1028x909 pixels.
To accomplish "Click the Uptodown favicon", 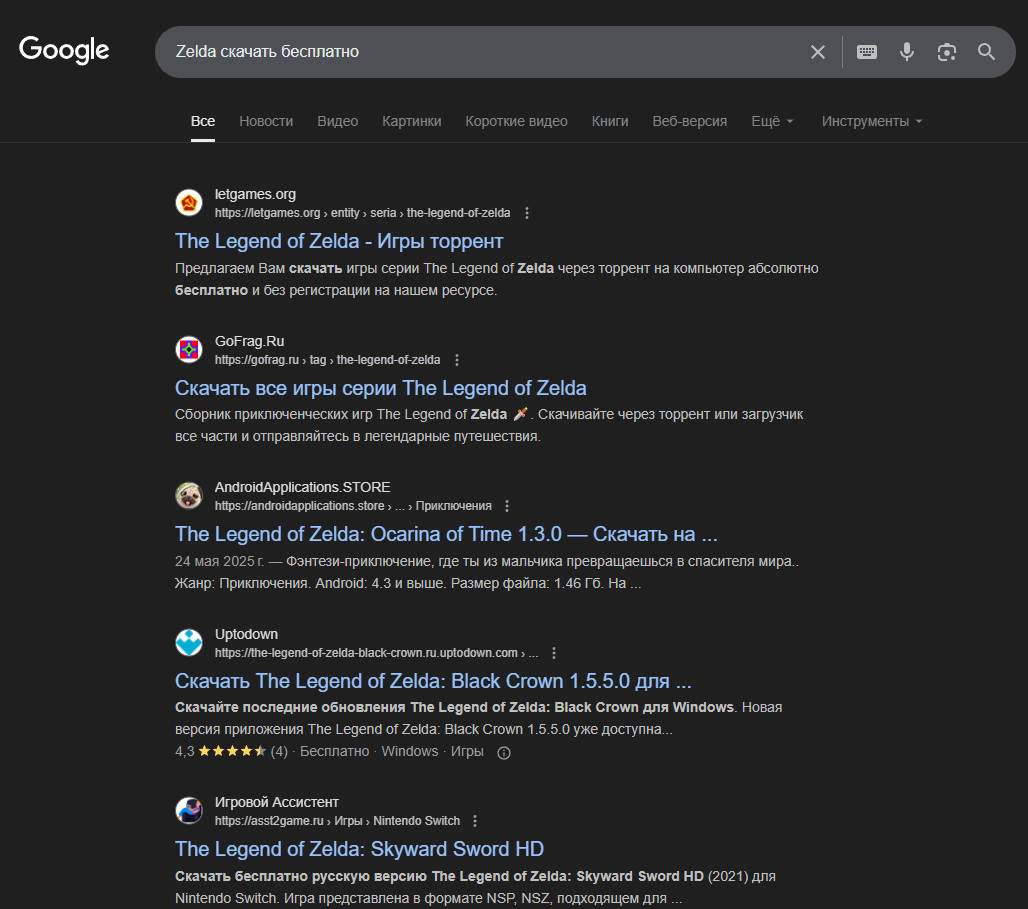I will [189, 643].
